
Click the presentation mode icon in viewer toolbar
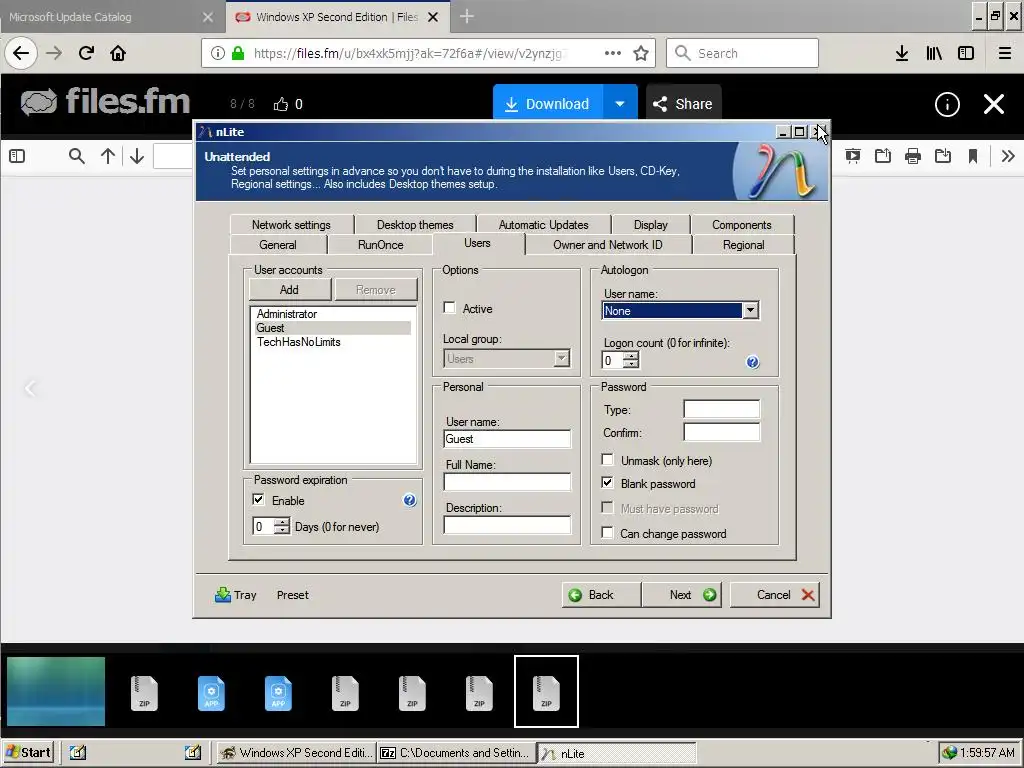(853, 156)
